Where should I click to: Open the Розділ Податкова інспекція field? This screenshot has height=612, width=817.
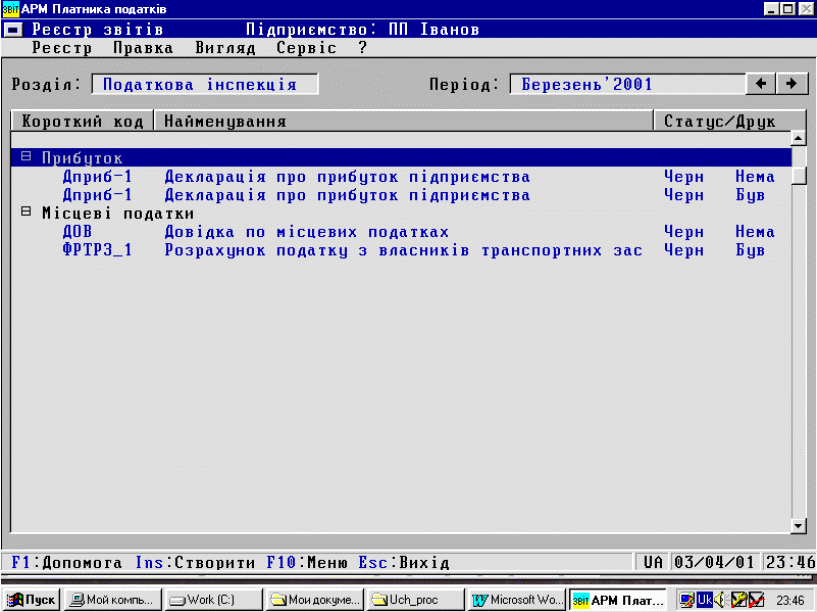tap(204, 85)
